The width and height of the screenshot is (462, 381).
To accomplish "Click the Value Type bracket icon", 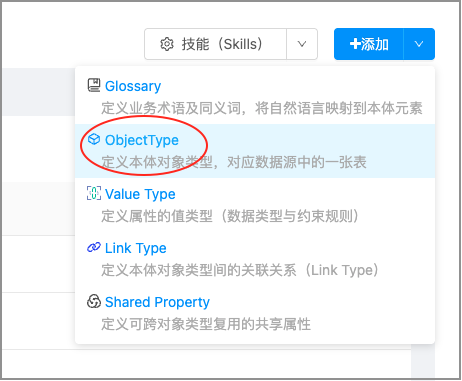I will pos(94,193).
